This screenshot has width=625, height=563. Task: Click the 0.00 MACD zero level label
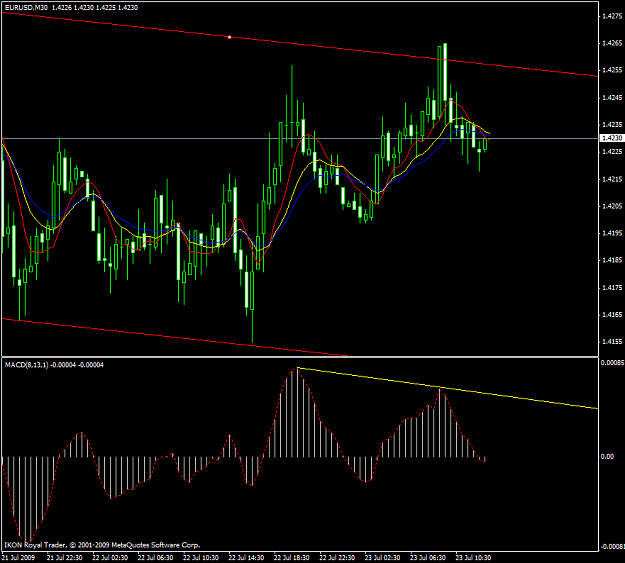(607, 457)
